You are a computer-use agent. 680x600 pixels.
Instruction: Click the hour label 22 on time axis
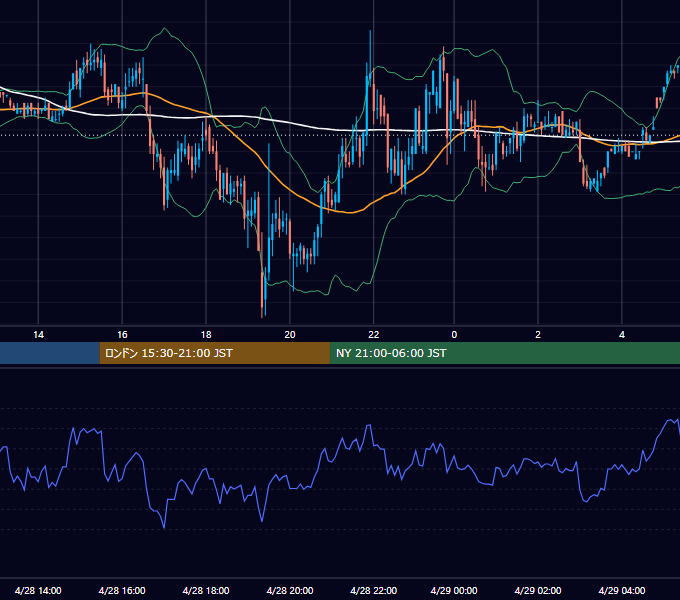click(373, 335)
